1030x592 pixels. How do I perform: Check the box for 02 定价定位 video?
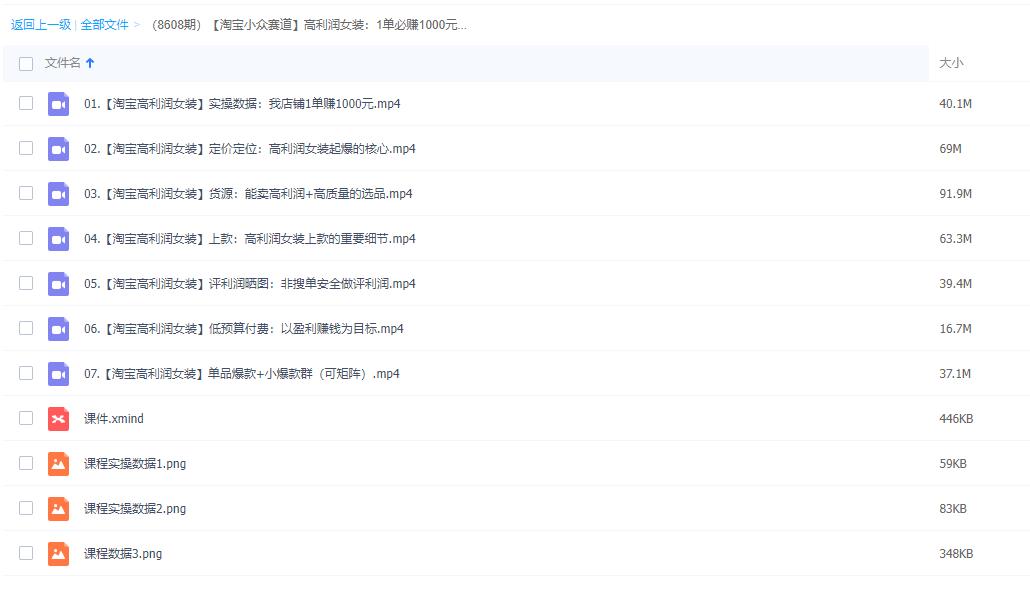click(x=26, y=148)
